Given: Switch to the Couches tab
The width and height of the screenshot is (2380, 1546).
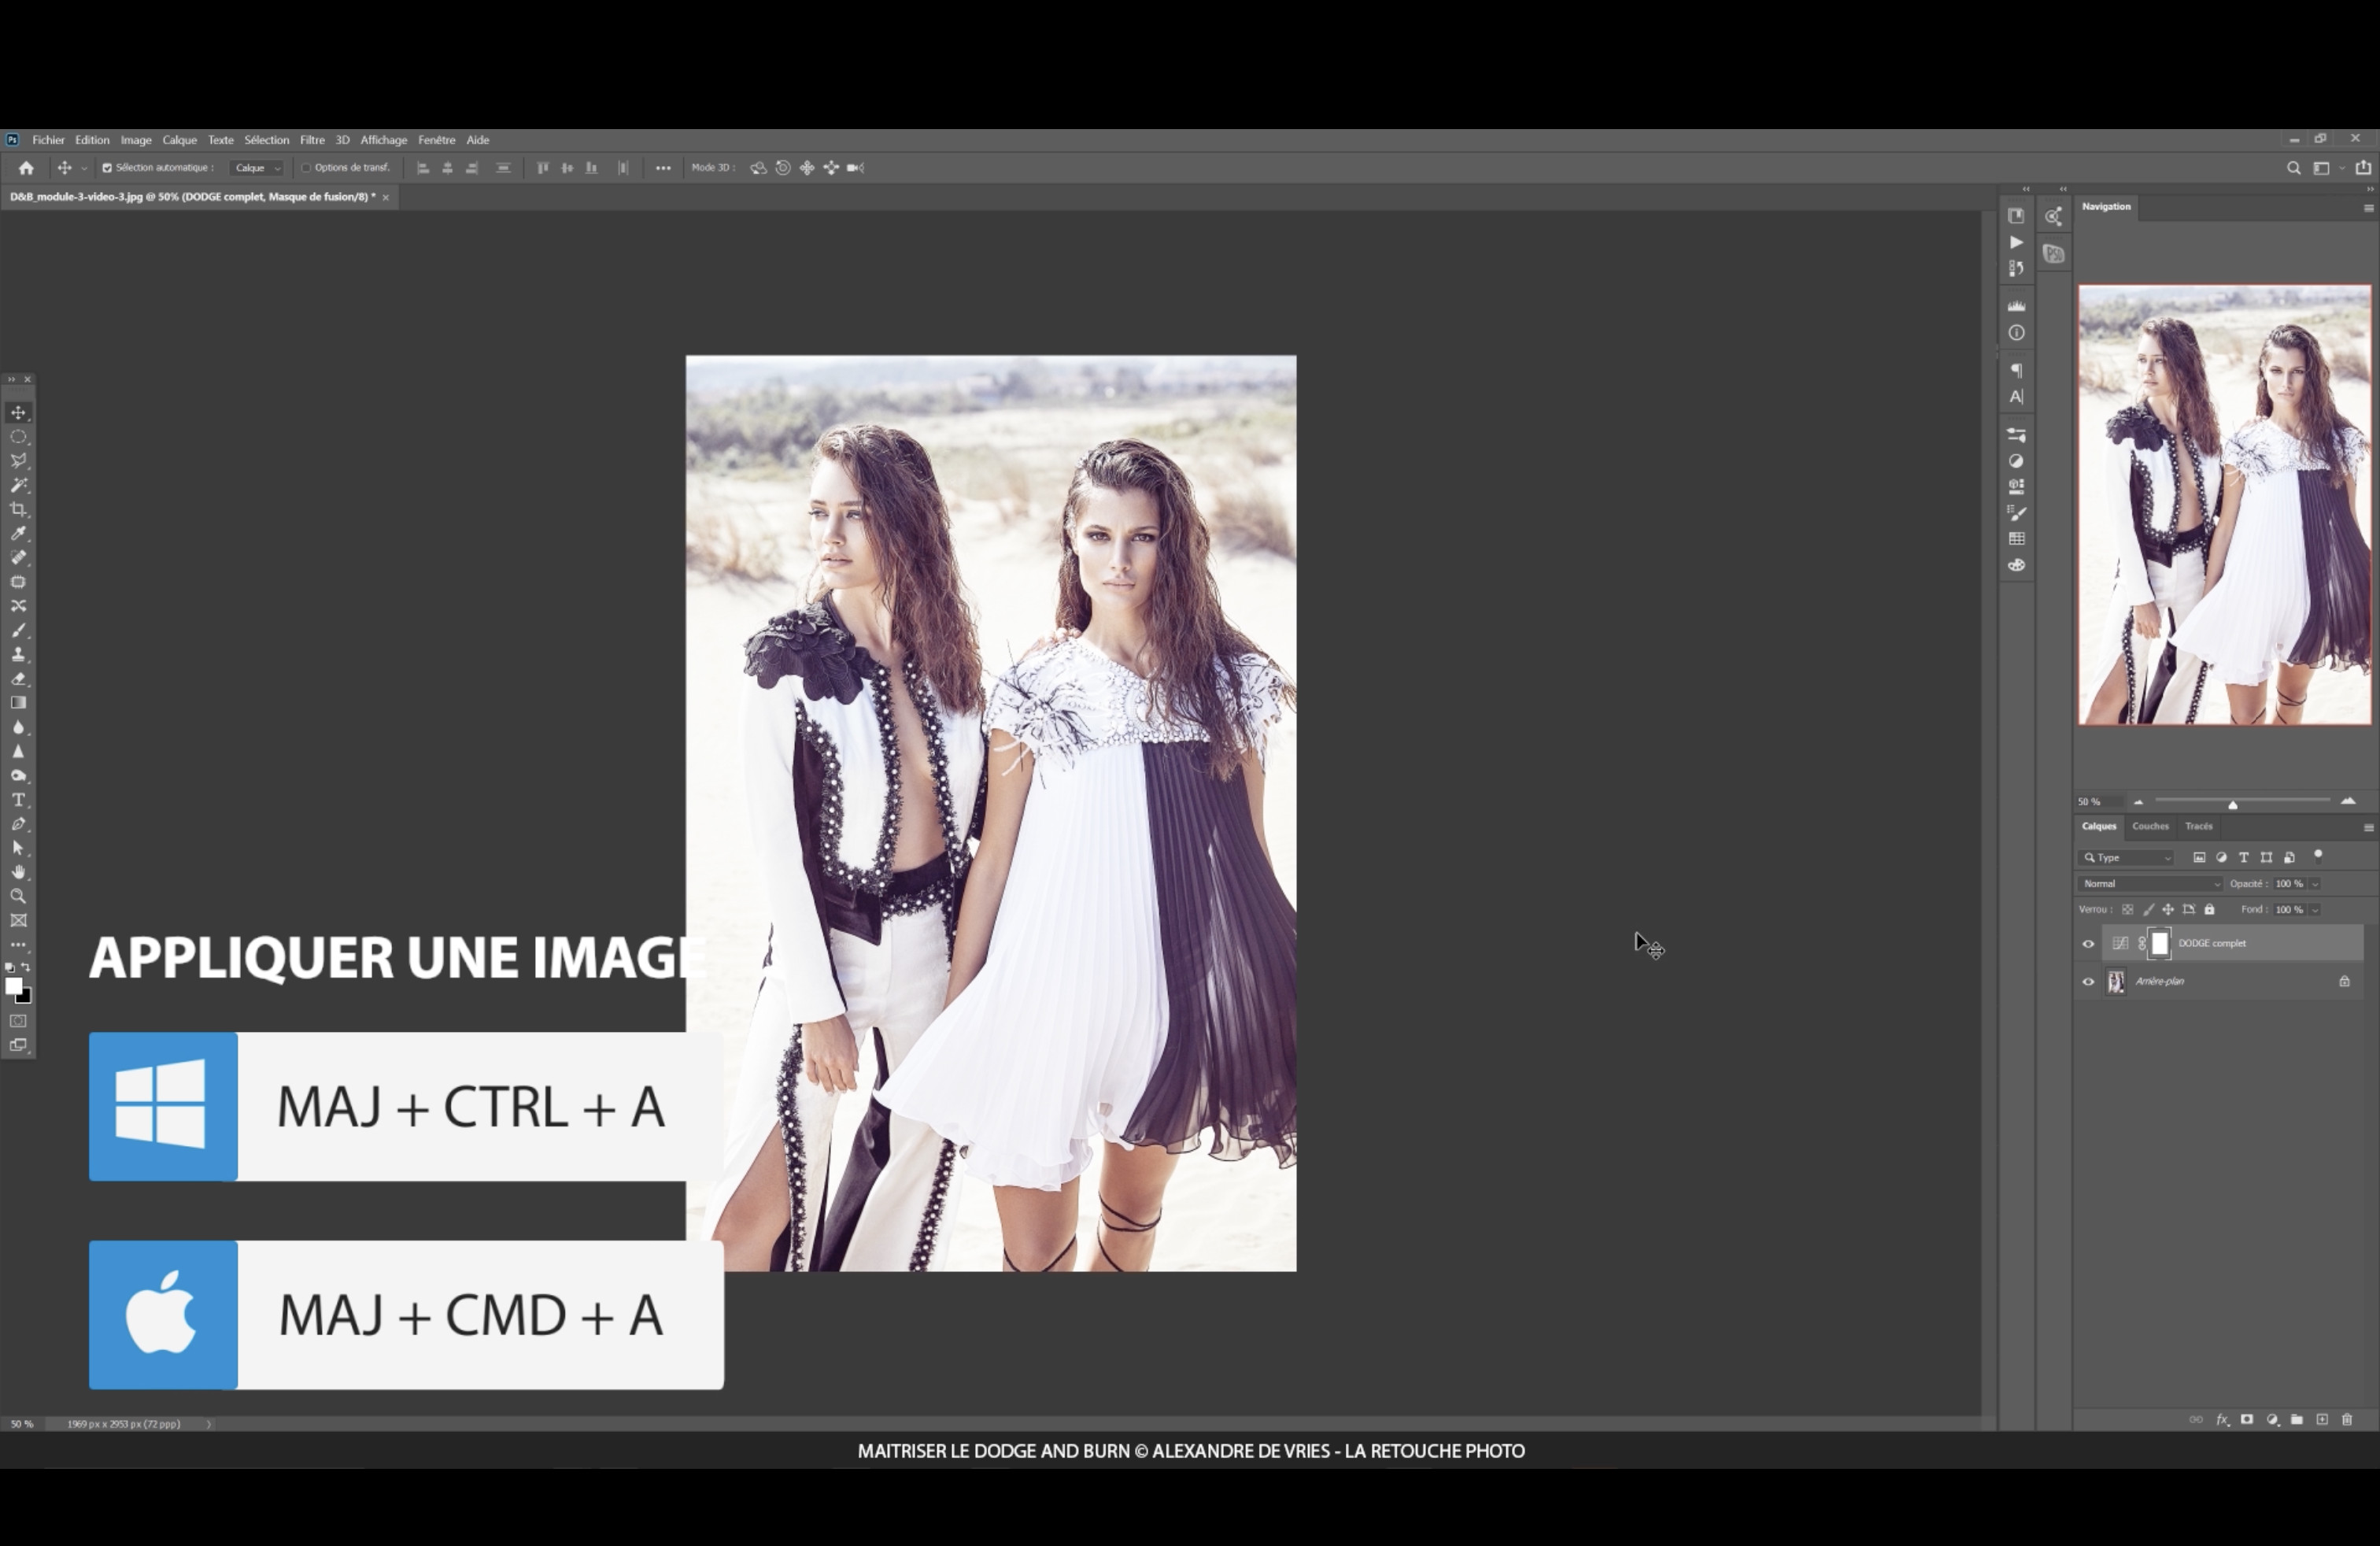Looking at the screenshot, I should point(2150,826).
